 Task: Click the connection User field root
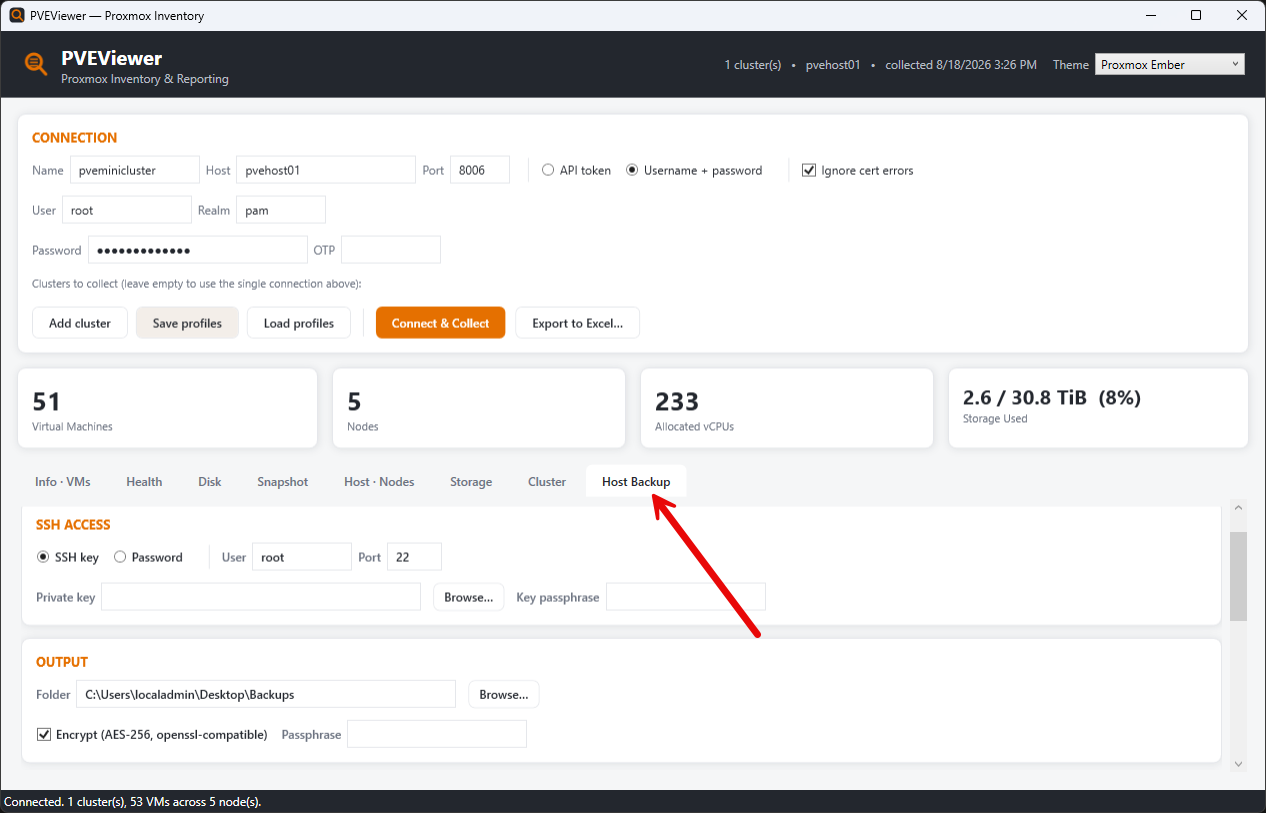pos(127,210)
